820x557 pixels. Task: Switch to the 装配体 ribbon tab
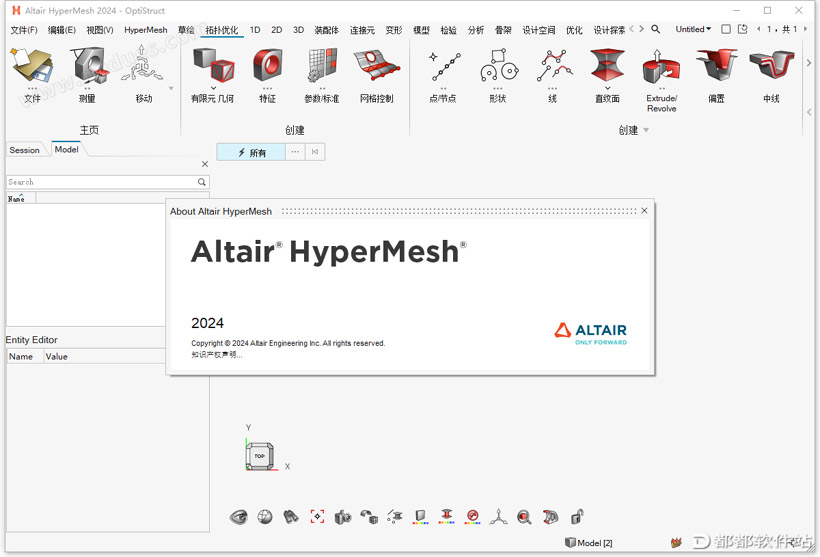coord(326,30)
